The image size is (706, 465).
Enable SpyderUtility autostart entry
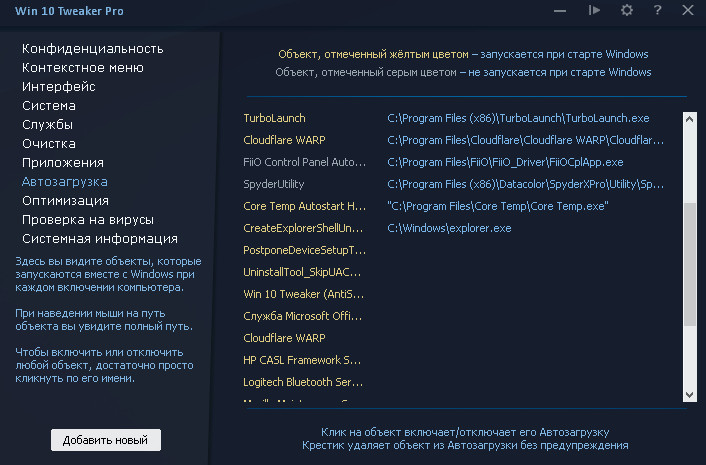point(274,184)
